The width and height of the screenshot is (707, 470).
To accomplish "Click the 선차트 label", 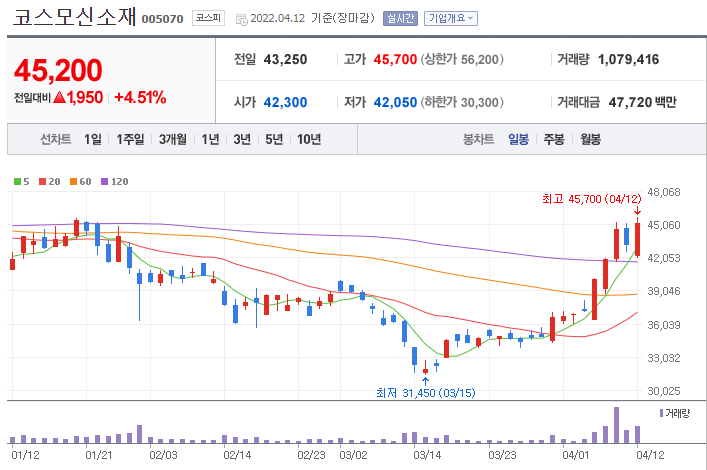I will pyautogui.click(x=56, y=139).
